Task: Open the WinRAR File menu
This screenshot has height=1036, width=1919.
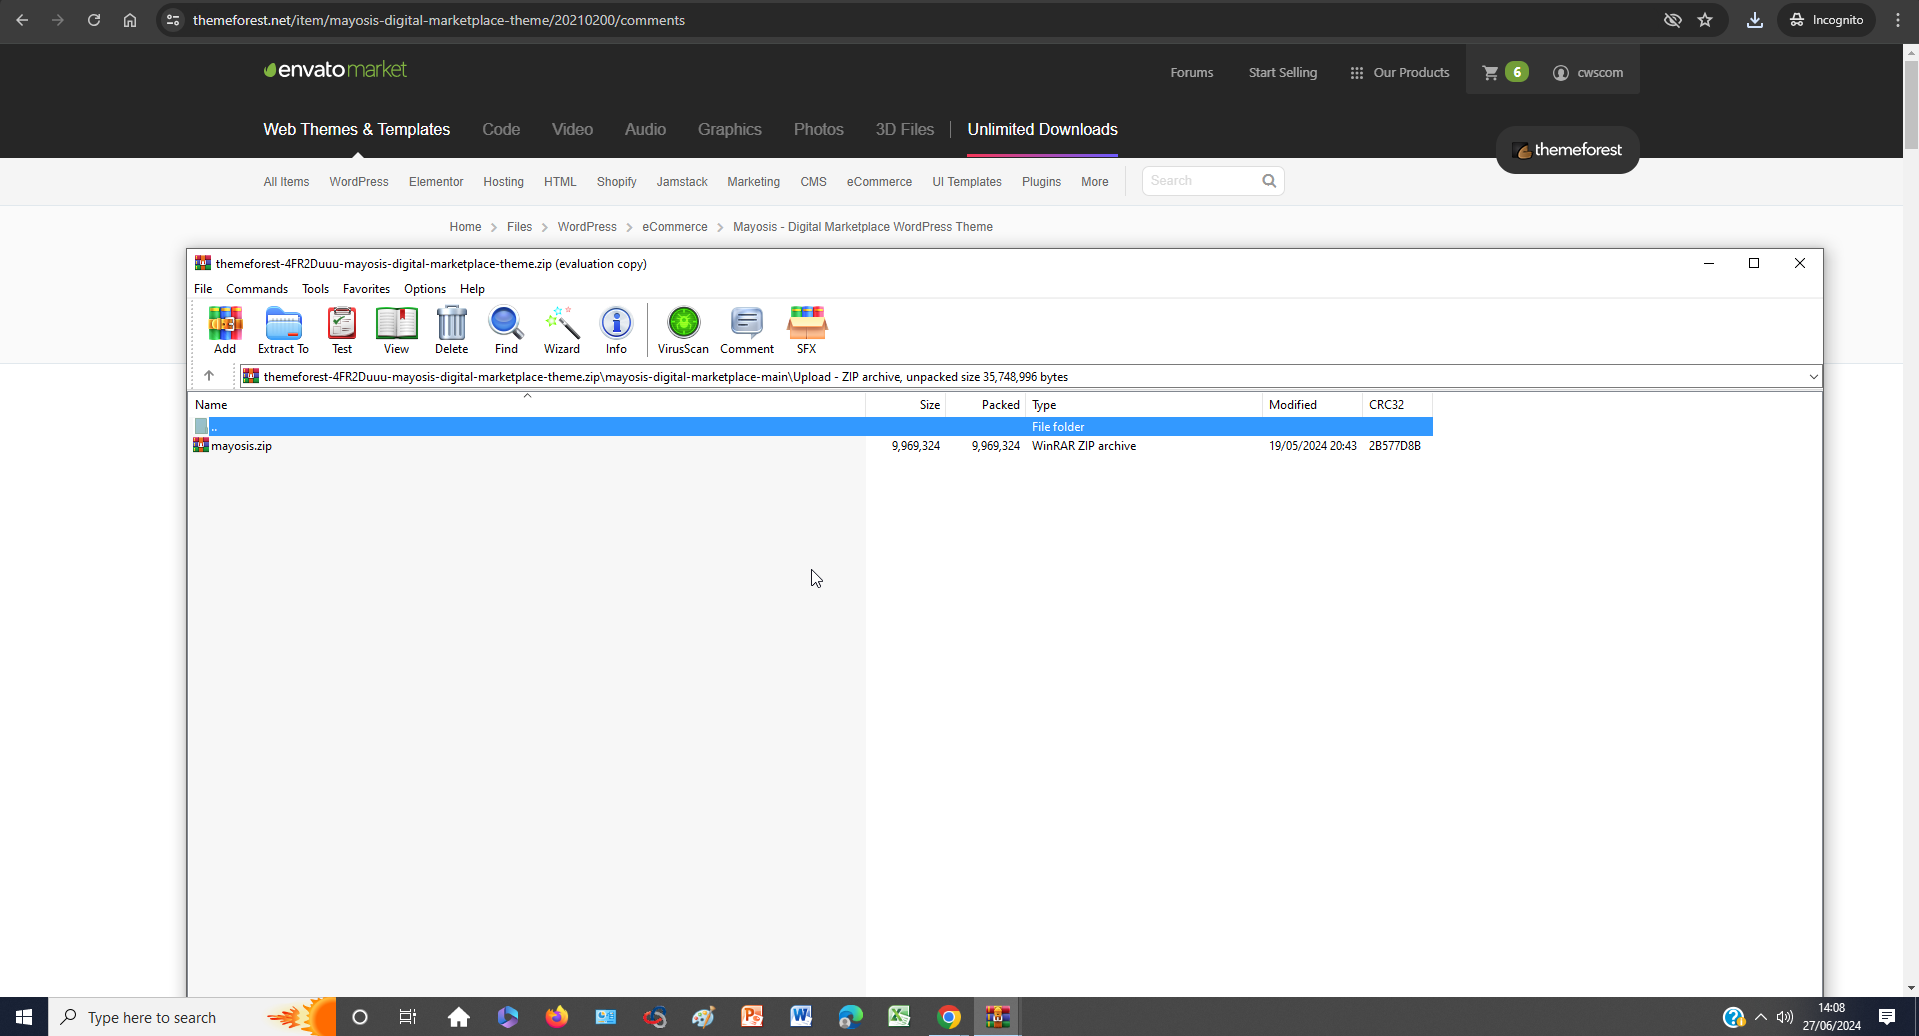Action: 203,289
